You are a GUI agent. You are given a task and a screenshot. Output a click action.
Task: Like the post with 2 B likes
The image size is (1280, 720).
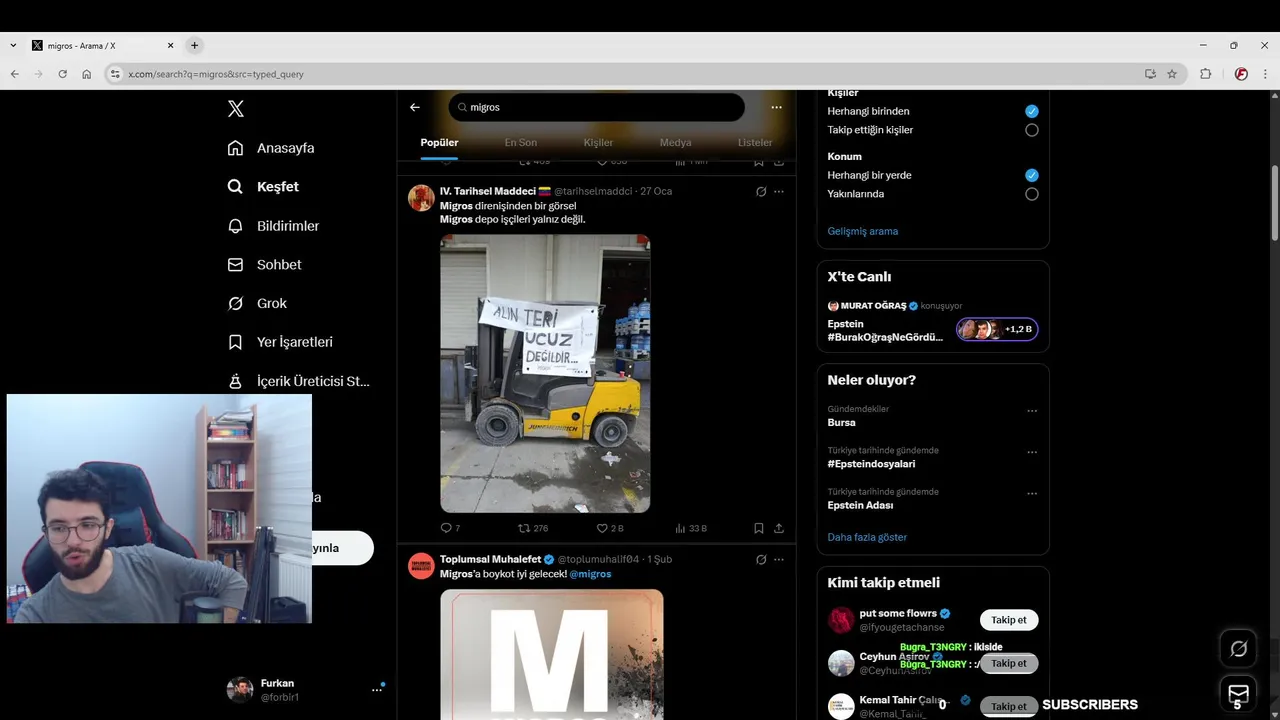pyautogui.click(x=609, y=528)
